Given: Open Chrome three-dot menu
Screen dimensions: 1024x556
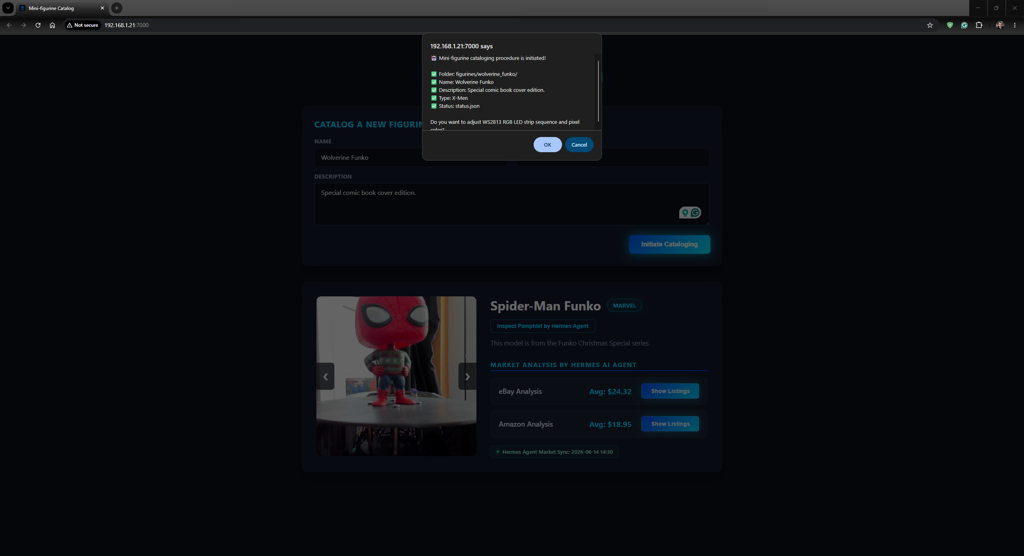Looking at the screenshot, I should tap(1014, 25).
